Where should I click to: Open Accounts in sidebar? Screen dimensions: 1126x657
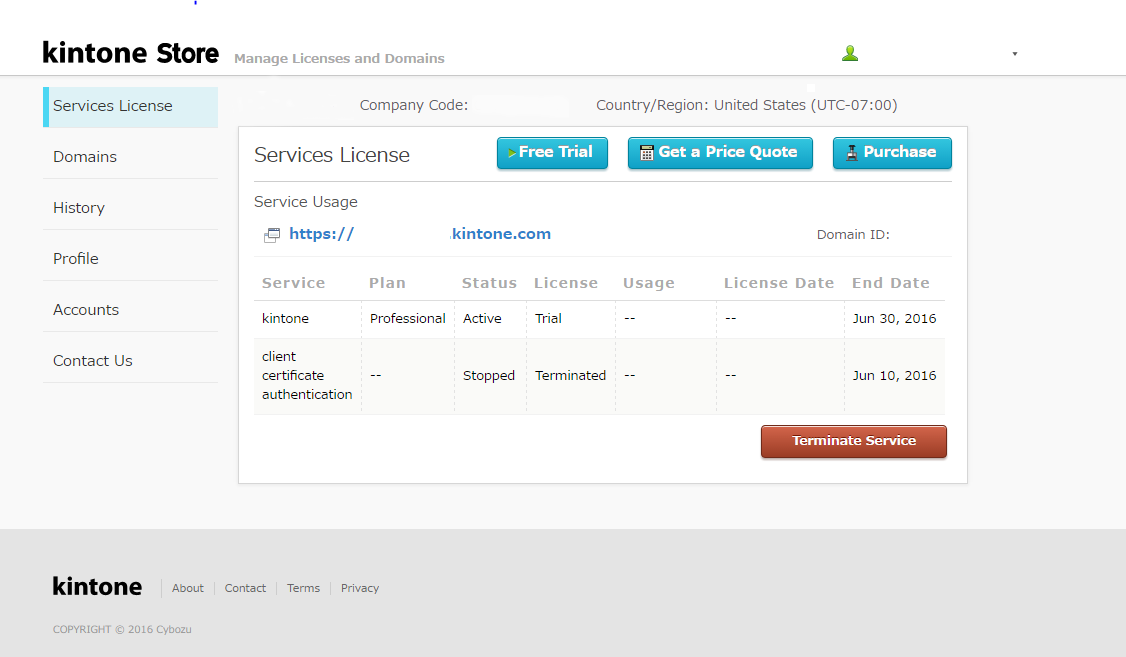pos(131,309)
